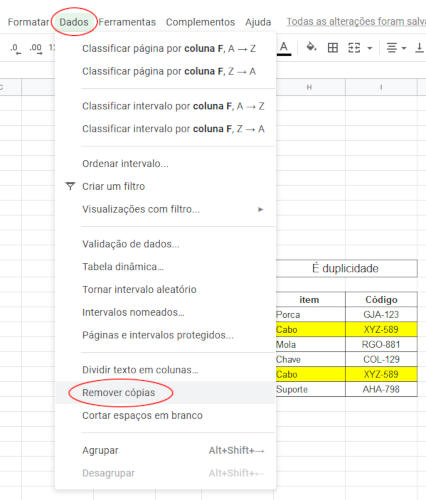The width and height of the screenshot is (426, 500).
Task: Click the Agrupar menu entry
Action: [x=166, y=450]
